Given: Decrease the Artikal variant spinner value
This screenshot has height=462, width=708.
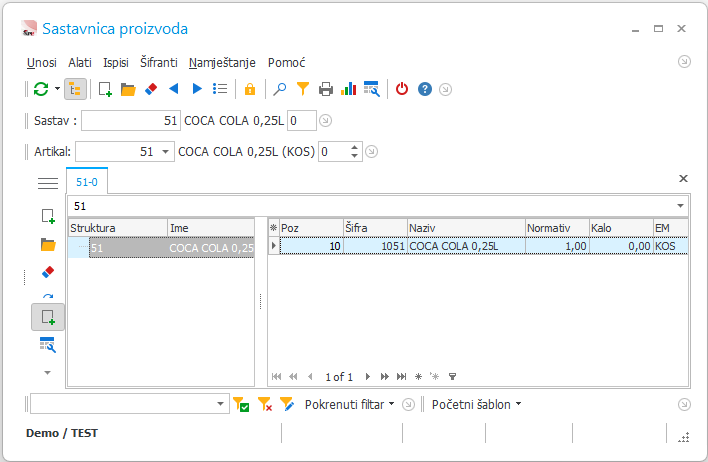Looking at the screenshot, I should pos(354,156).
